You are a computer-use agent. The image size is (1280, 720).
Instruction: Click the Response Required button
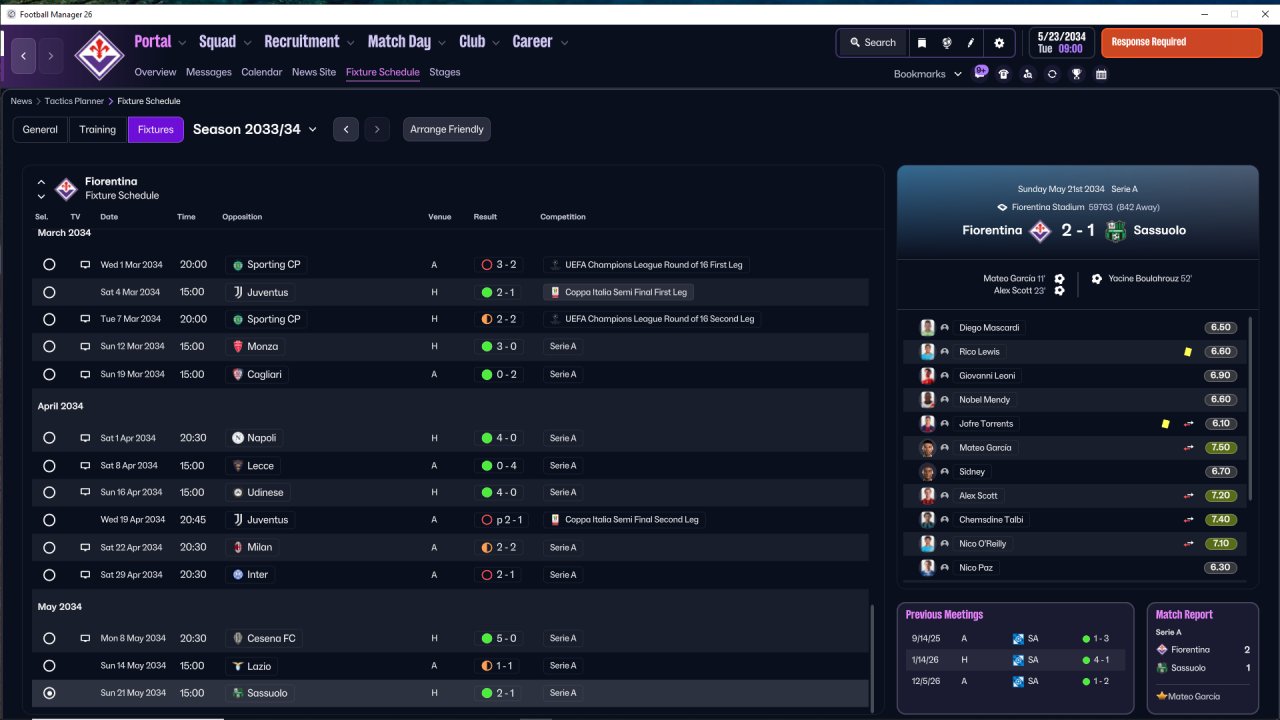pos(1182,43)
